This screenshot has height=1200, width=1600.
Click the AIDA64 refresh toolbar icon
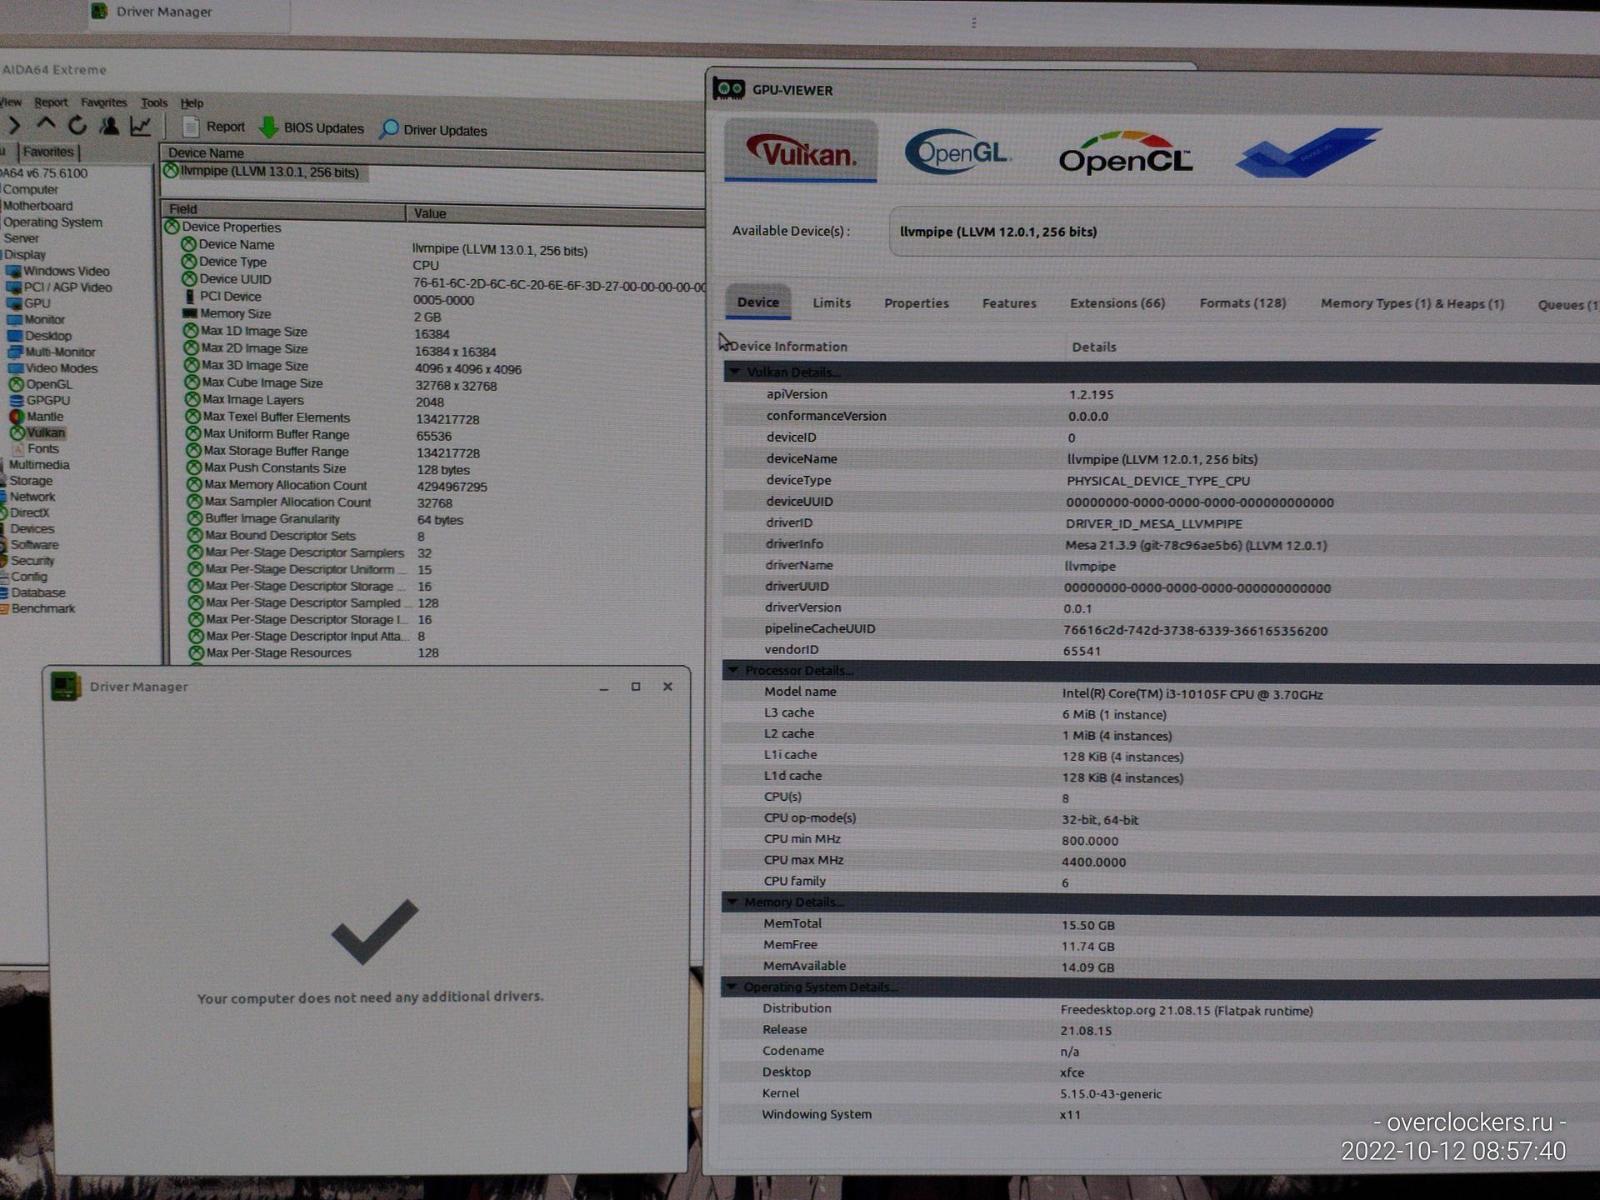coord(77,125)
